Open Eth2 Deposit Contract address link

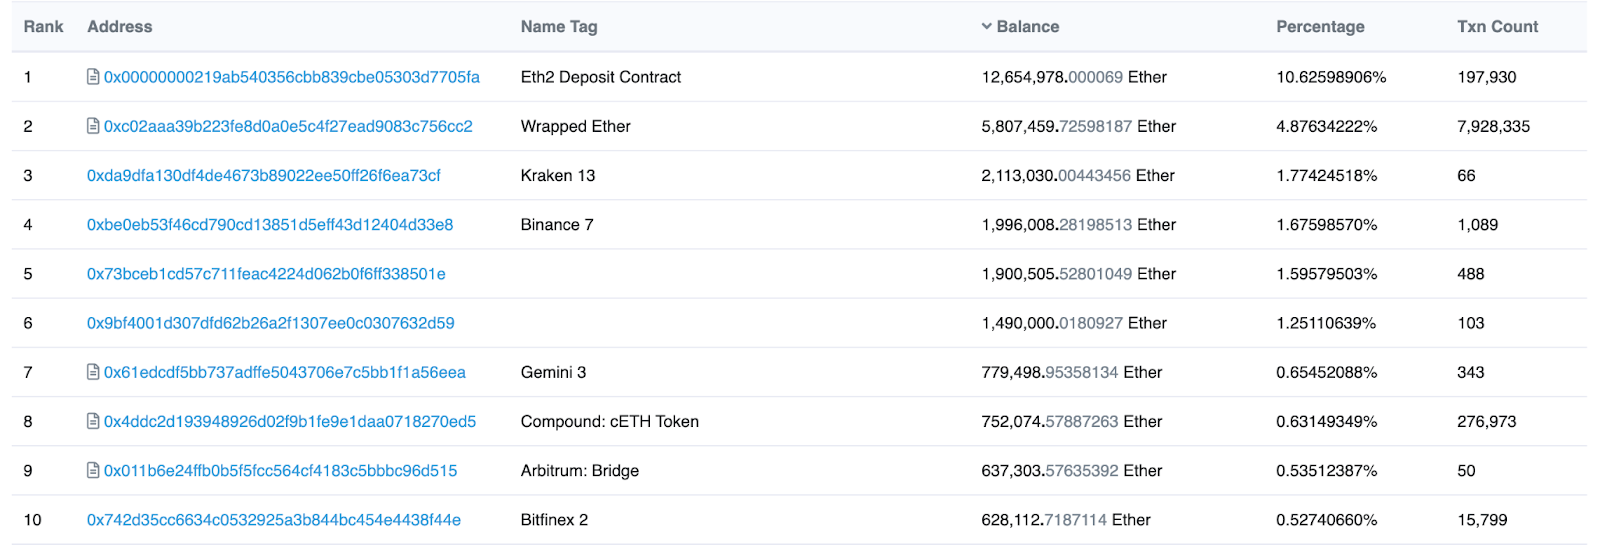291,77
